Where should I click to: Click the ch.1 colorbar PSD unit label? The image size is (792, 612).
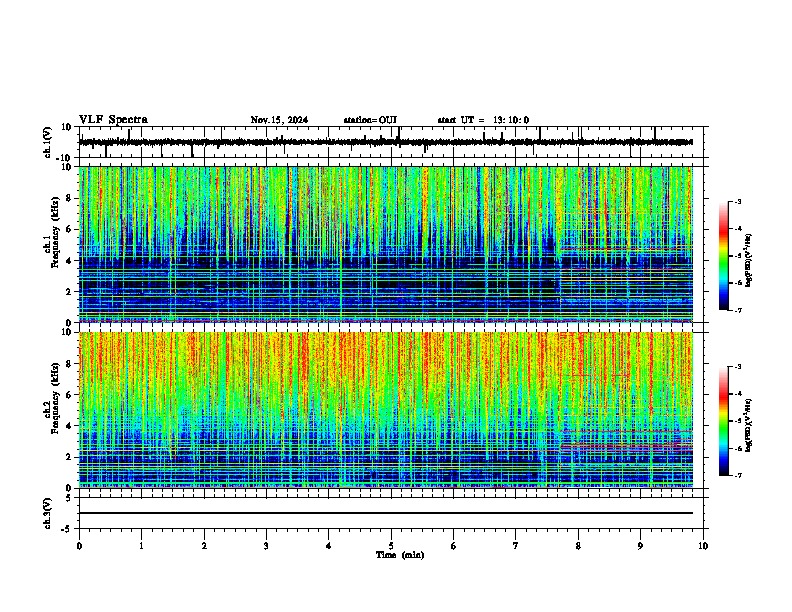[x=749, y=261]
